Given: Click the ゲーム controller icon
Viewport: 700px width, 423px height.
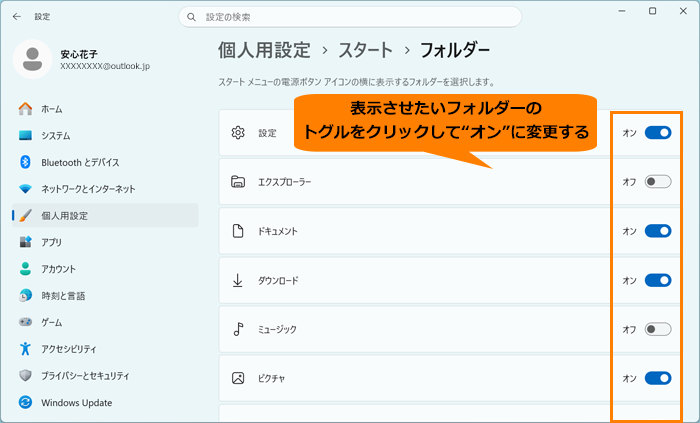Looking at the screenshot, I should 25,322.
